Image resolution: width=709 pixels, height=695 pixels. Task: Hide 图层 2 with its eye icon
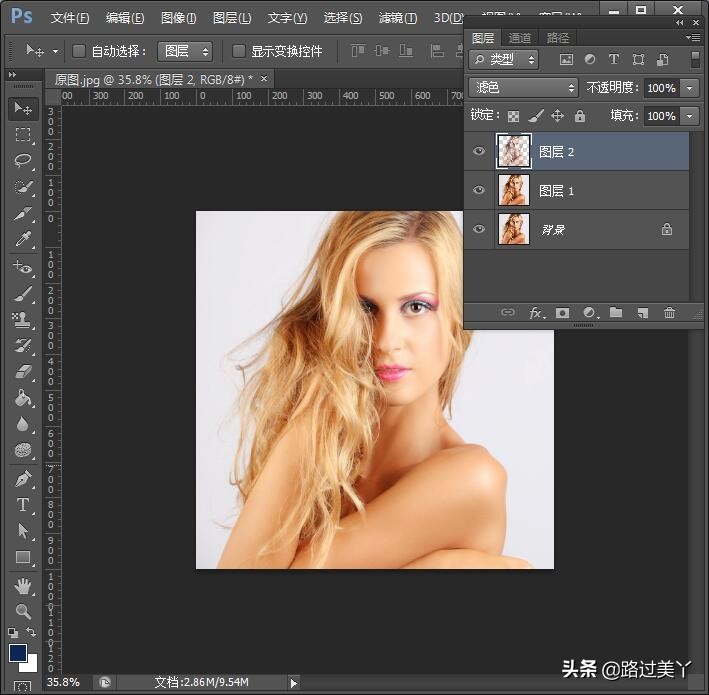coord(479,152)
